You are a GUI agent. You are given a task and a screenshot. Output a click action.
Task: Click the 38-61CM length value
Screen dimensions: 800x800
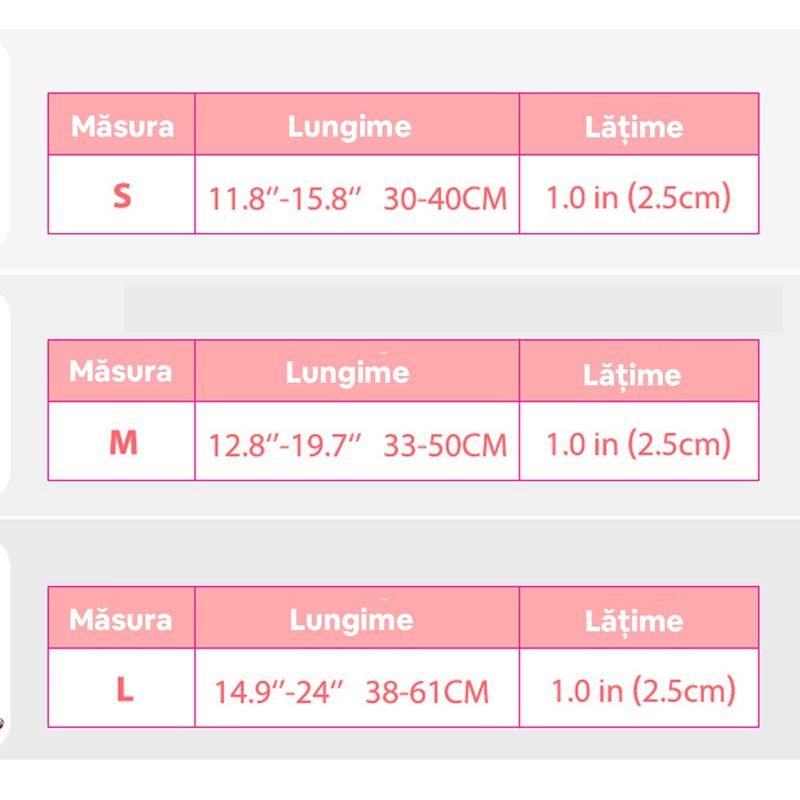coord(427,692)
